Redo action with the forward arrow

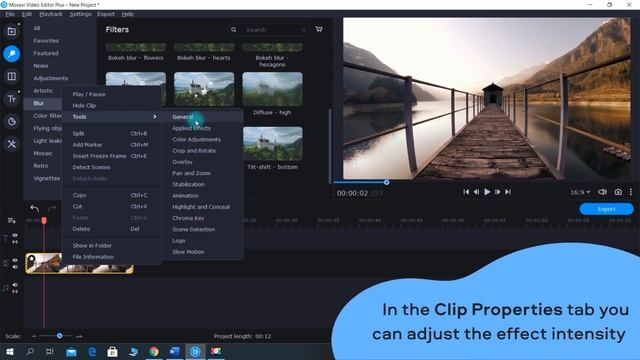[x=52, y=209]
